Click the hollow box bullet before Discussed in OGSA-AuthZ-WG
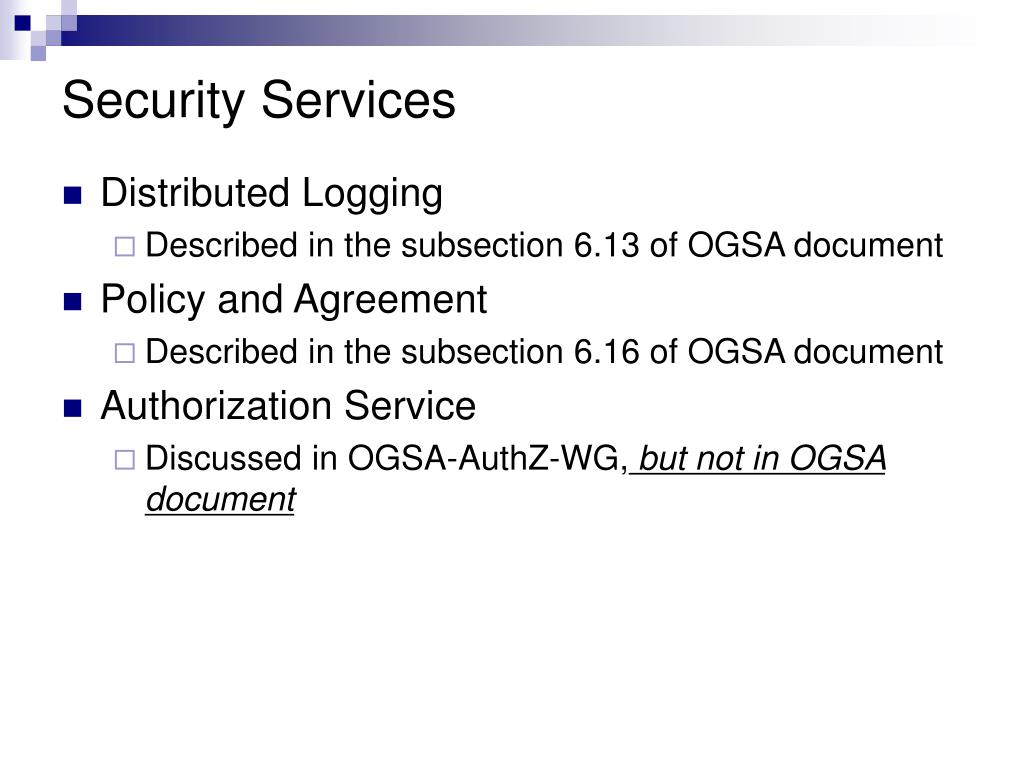Viewport: 1024px width, 768px height. coord(125,460)
